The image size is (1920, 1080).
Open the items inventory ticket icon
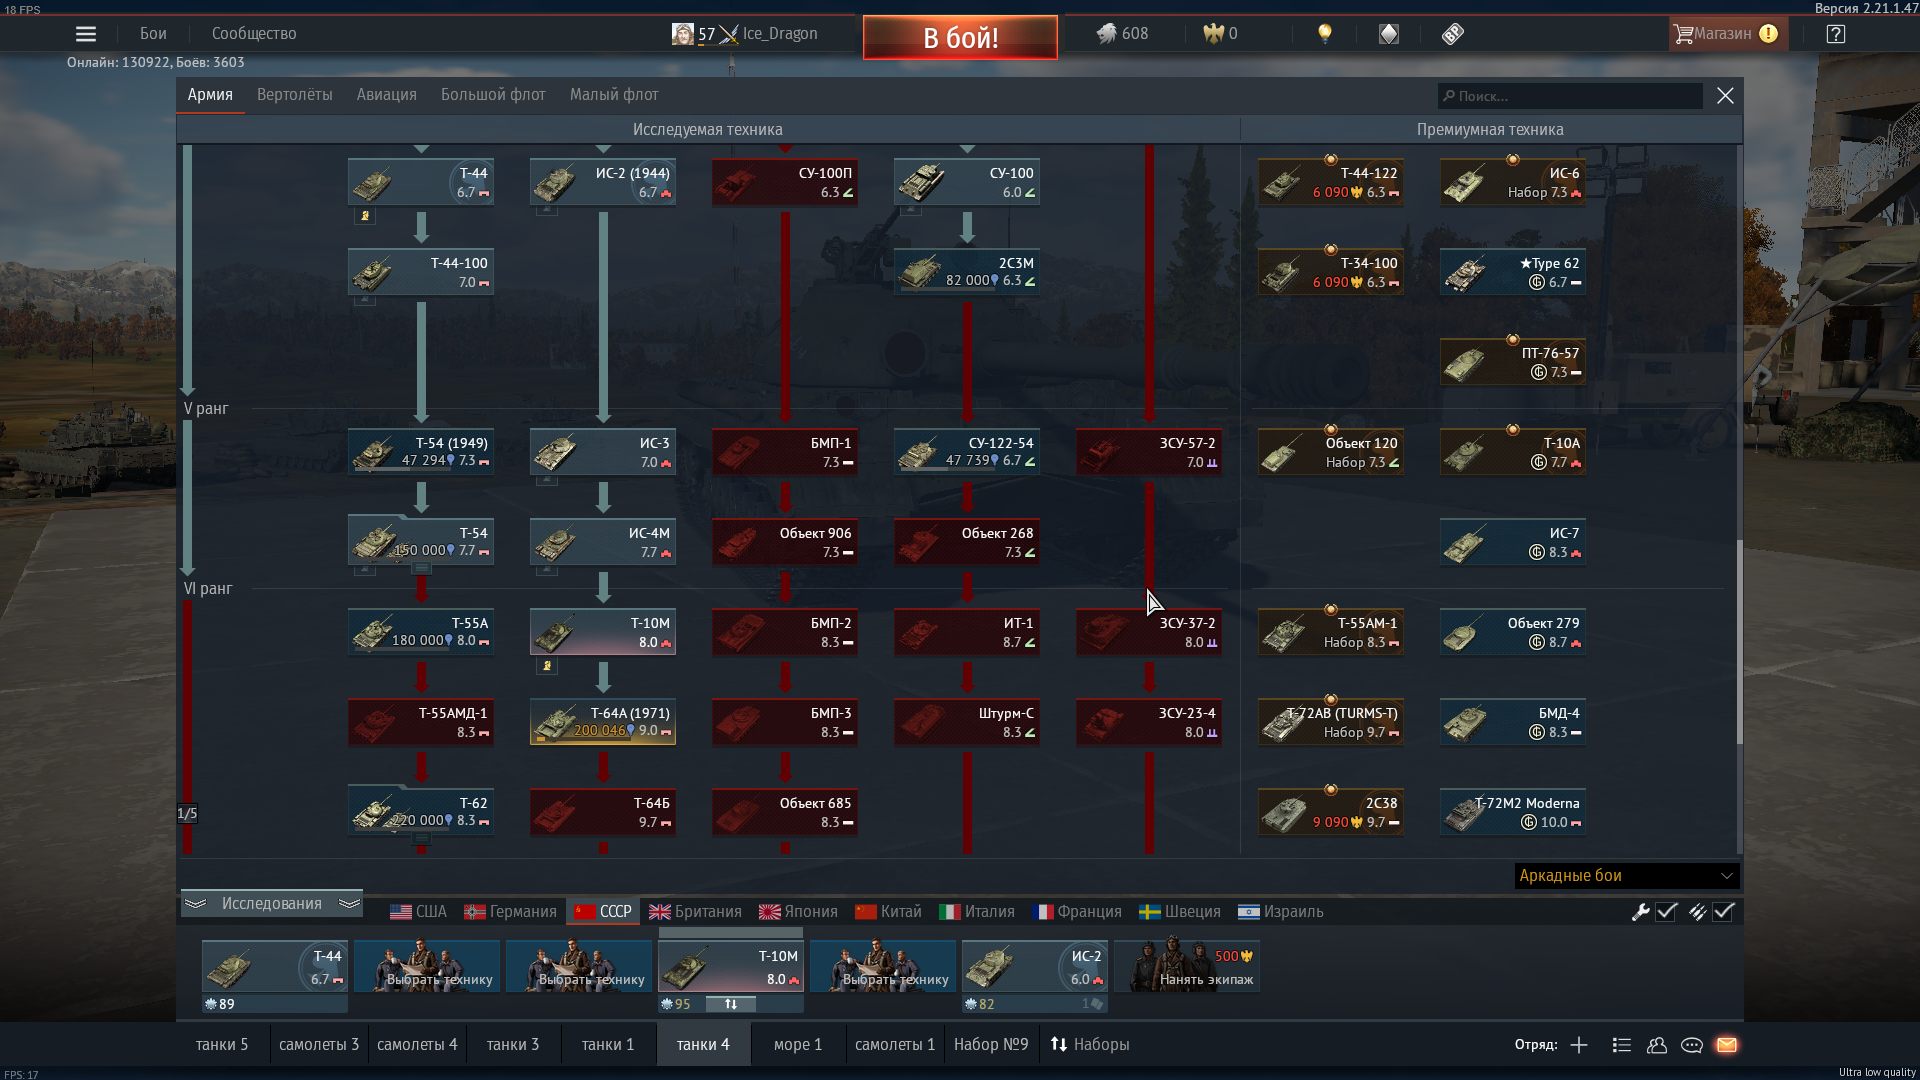pos(1453,34)
